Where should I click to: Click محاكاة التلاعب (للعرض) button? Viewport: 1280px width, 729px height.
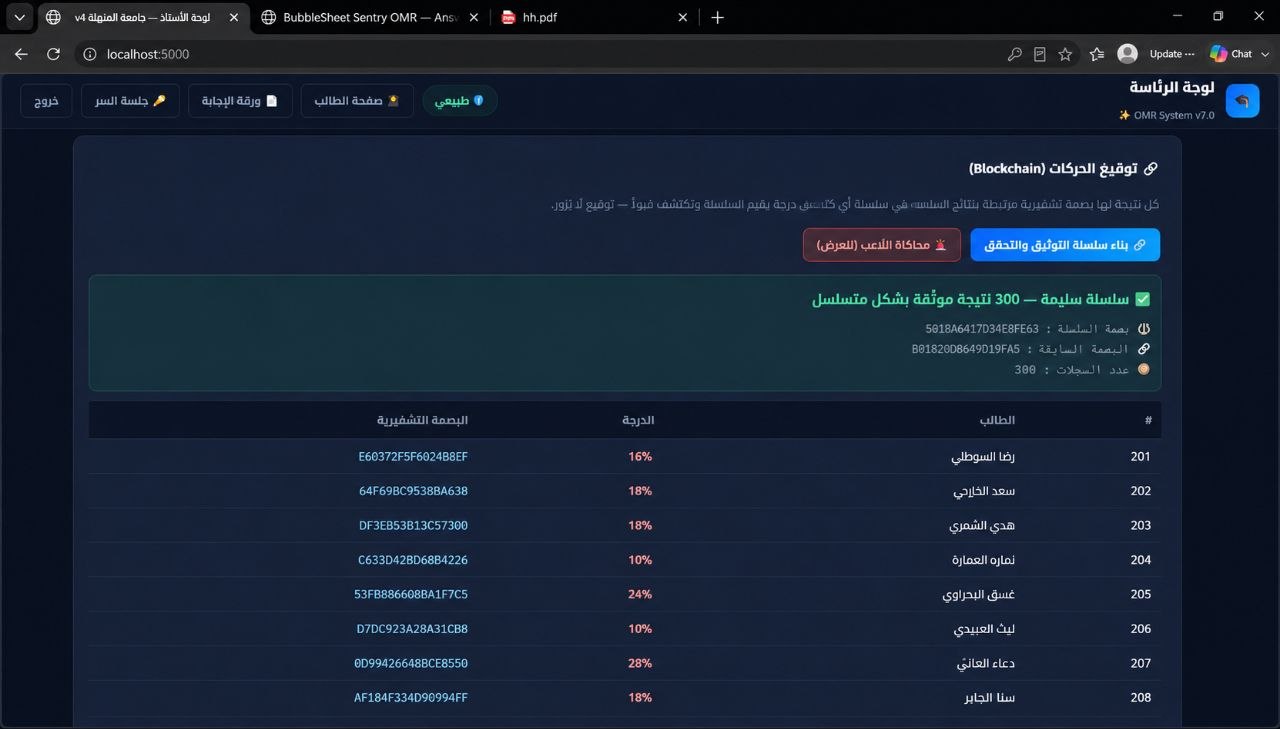coord(882,245)
